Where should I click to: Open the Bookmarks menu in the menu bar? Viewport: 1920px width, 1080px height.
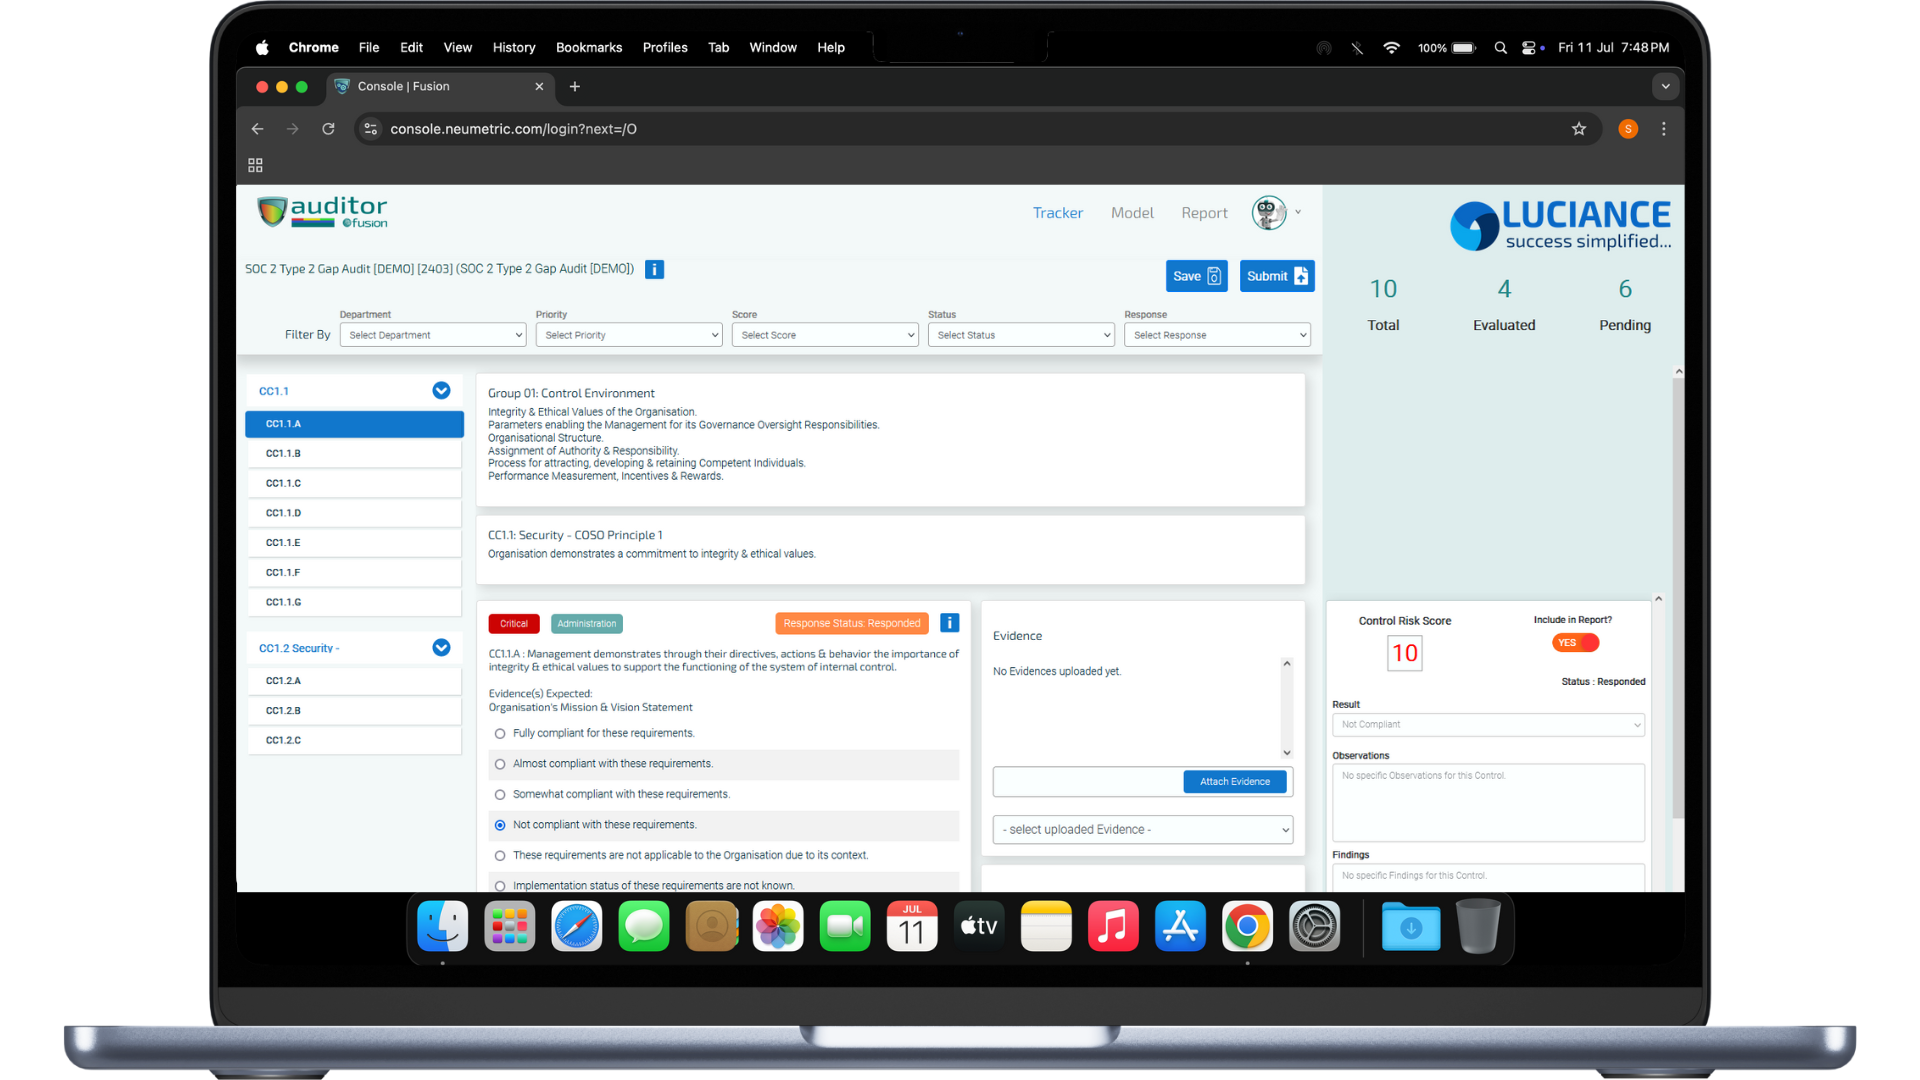tap(588, 47)
